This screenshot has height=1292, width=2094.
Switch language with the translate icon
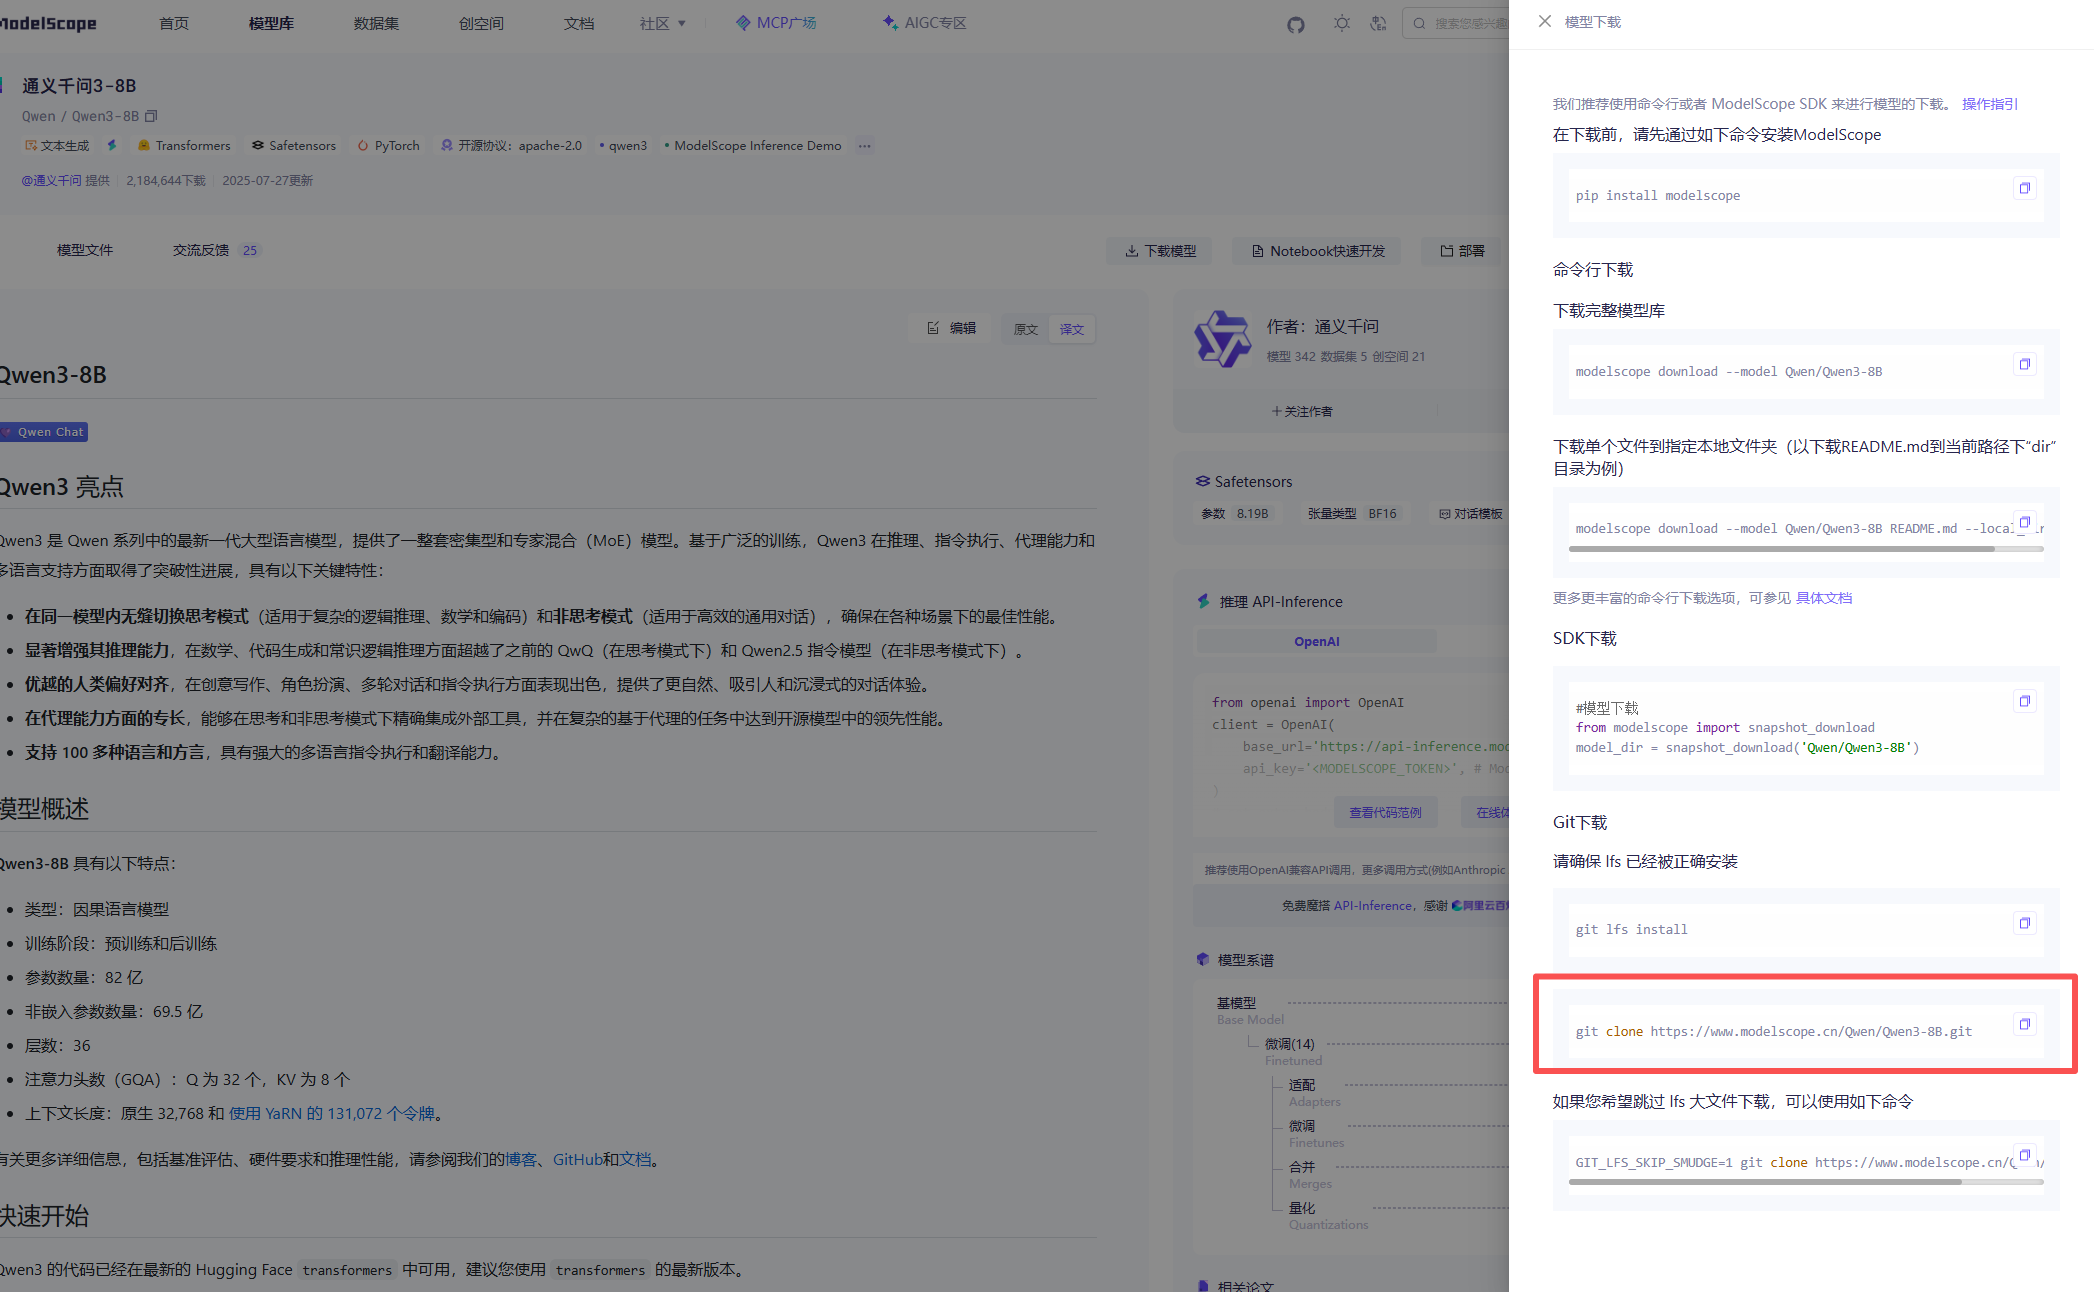click(x=1379, y=23)
